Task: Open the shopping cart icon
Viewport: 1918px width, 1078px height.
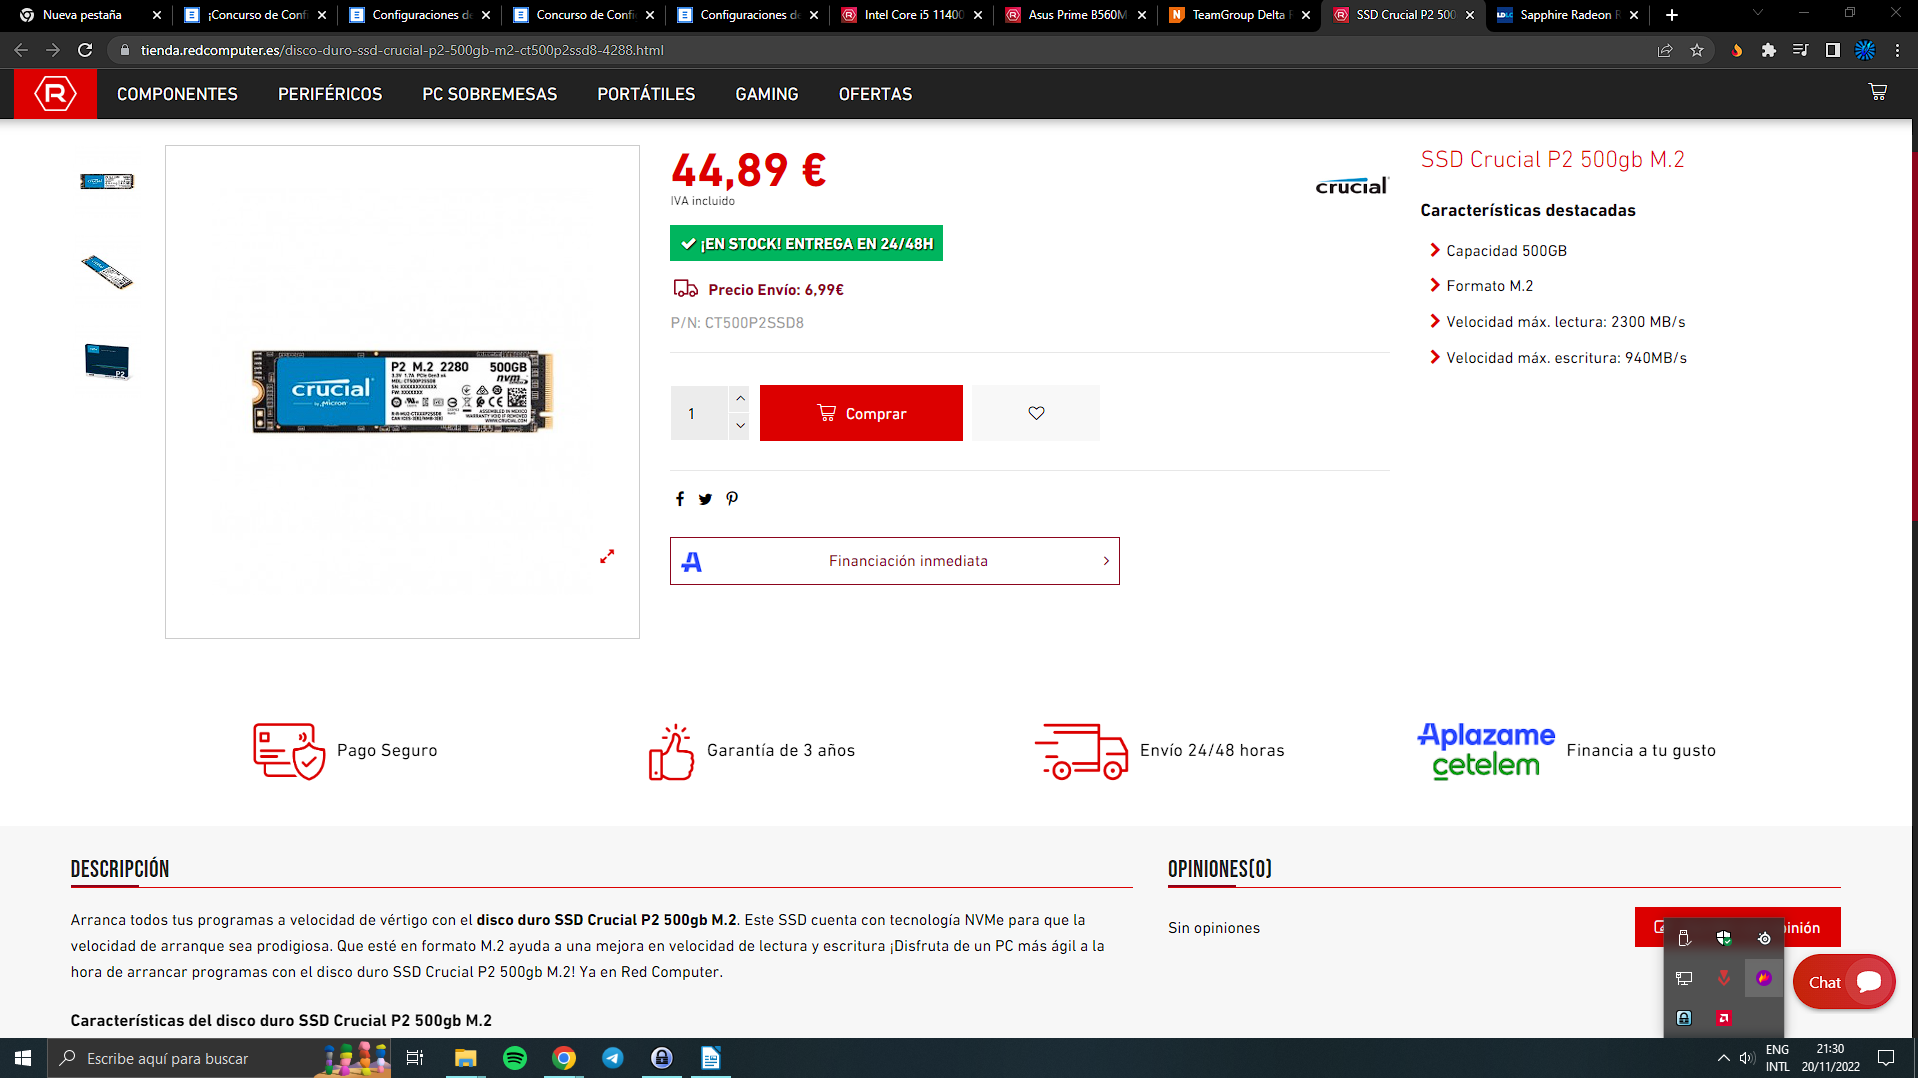Action: [1877, 93]
